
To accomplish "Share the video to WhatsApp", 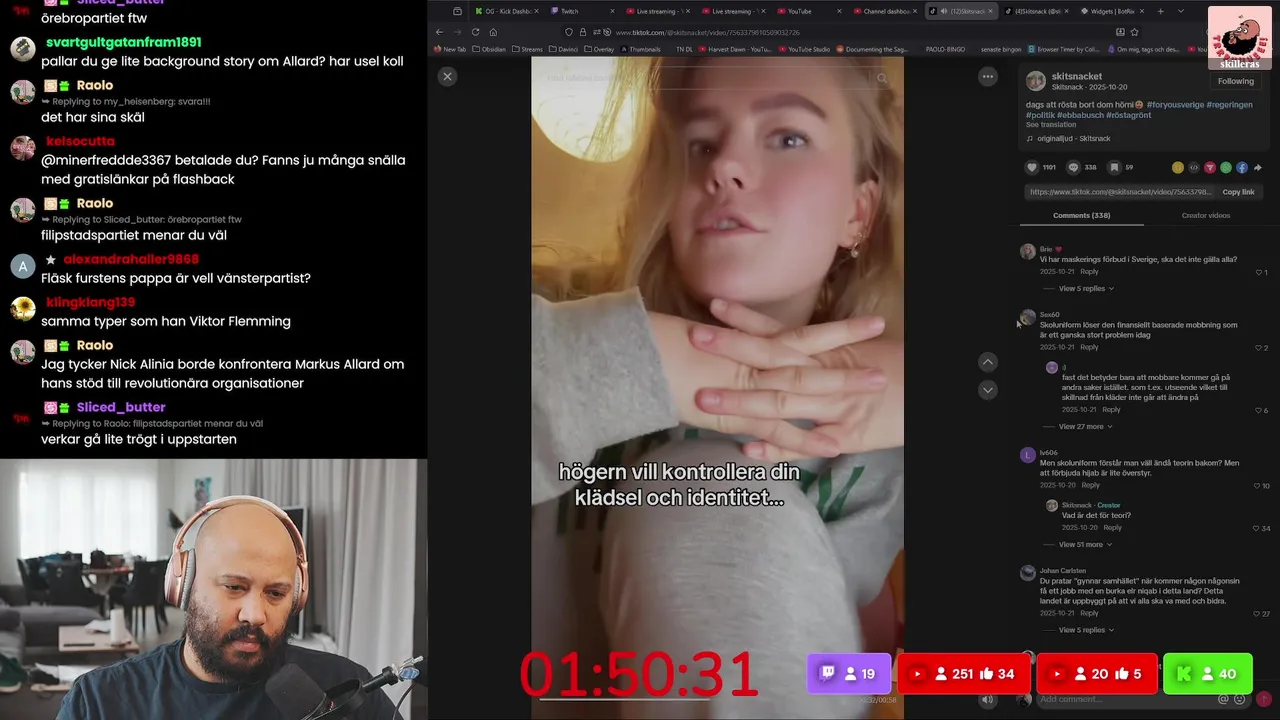I will [x=1226, y=168].
